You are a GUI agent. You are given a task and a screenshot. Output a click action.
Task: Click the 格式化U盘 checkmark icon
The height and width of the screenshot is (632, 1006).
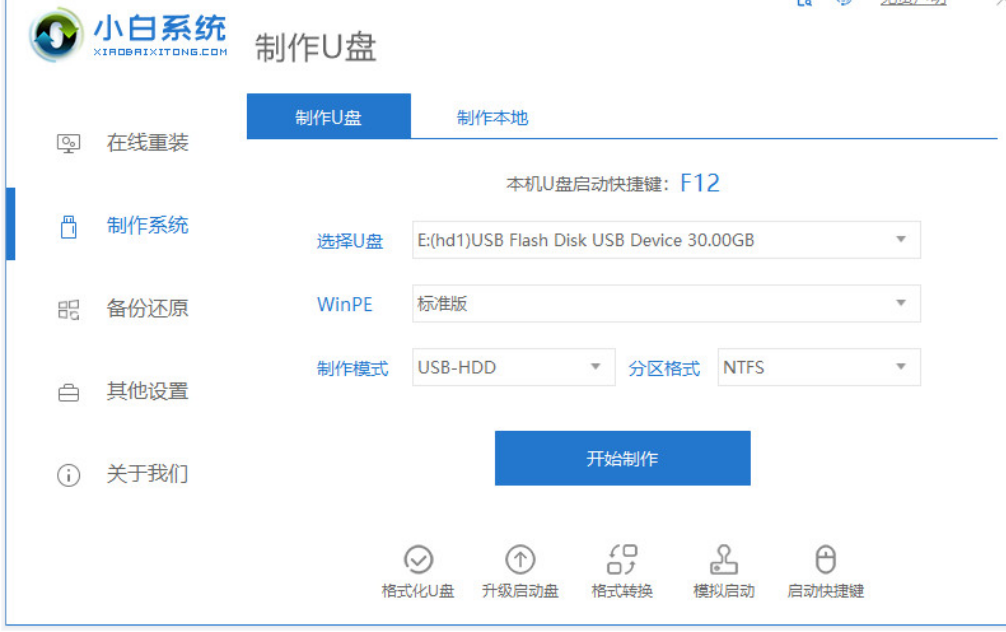click(x=418, y=559)
